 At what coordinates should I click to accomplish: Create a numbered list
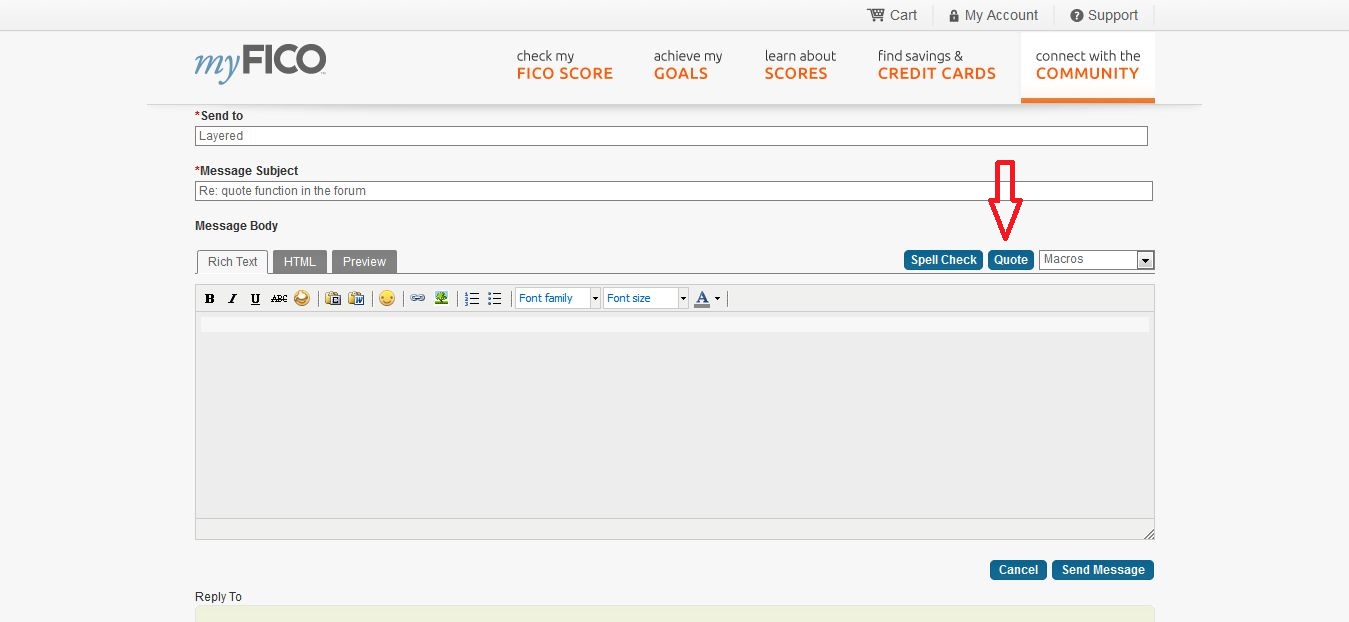coord(471,298)
